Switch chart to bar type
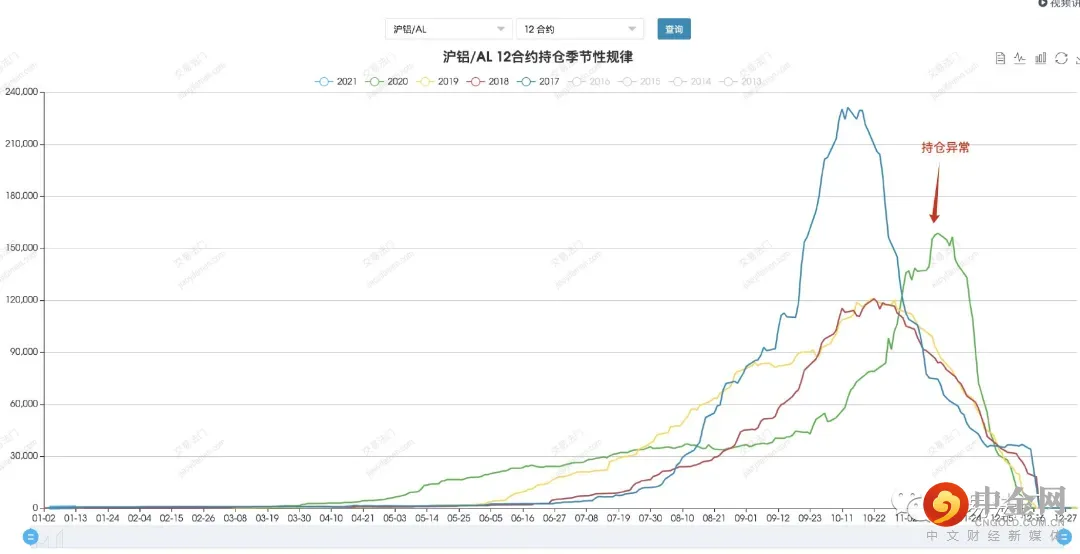 (x=1041, y=58)
